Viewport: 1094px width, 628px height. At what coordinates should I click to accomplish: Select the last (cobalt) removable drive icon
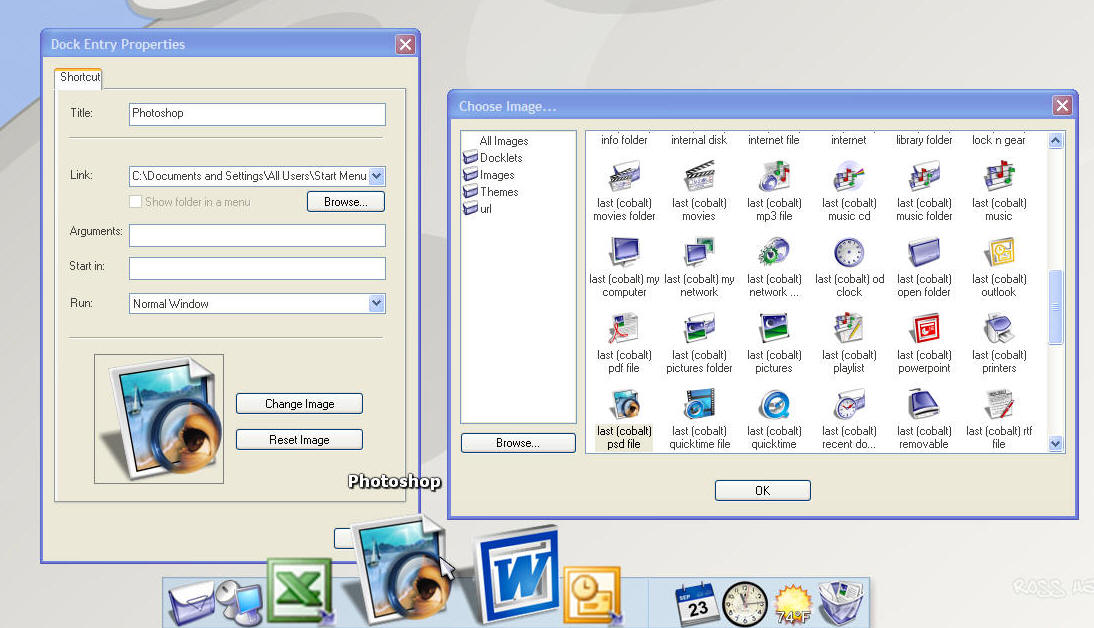point(924,404)
